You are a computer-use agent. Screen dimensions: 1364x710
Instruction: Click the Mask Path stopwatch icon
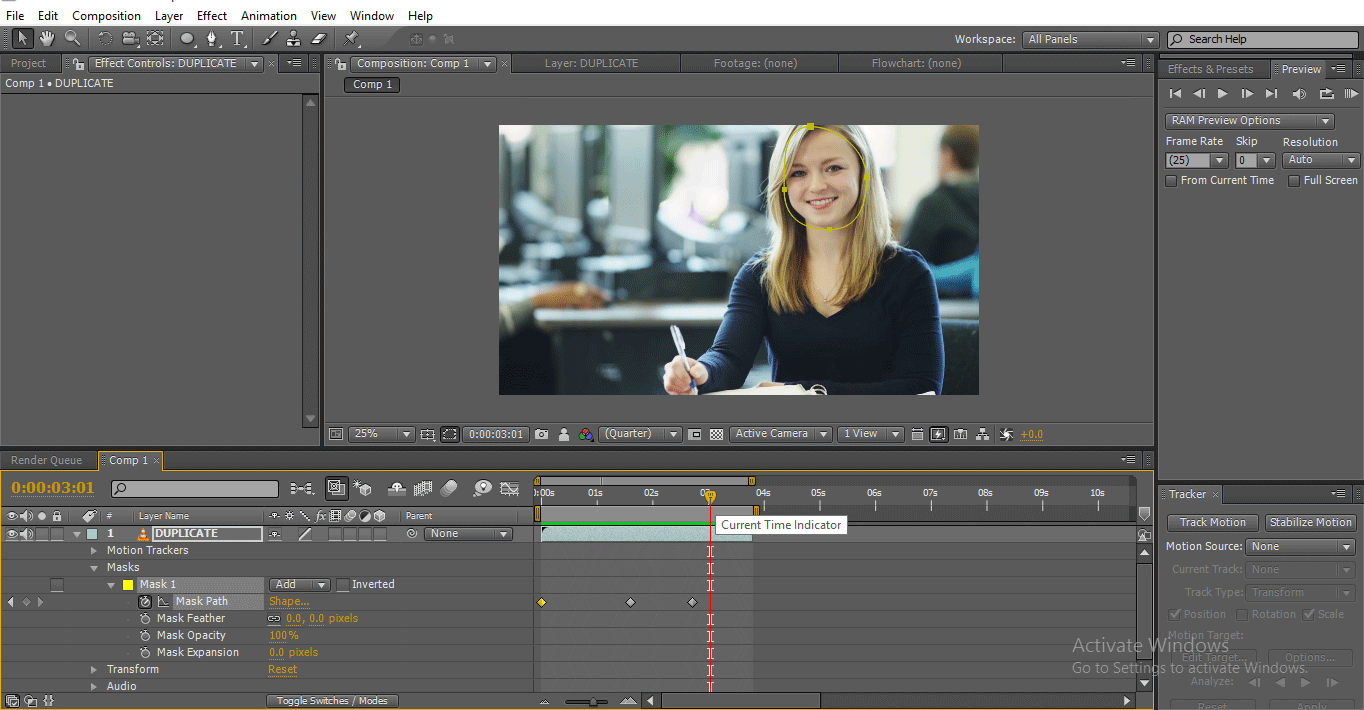[x=145, y=602]
